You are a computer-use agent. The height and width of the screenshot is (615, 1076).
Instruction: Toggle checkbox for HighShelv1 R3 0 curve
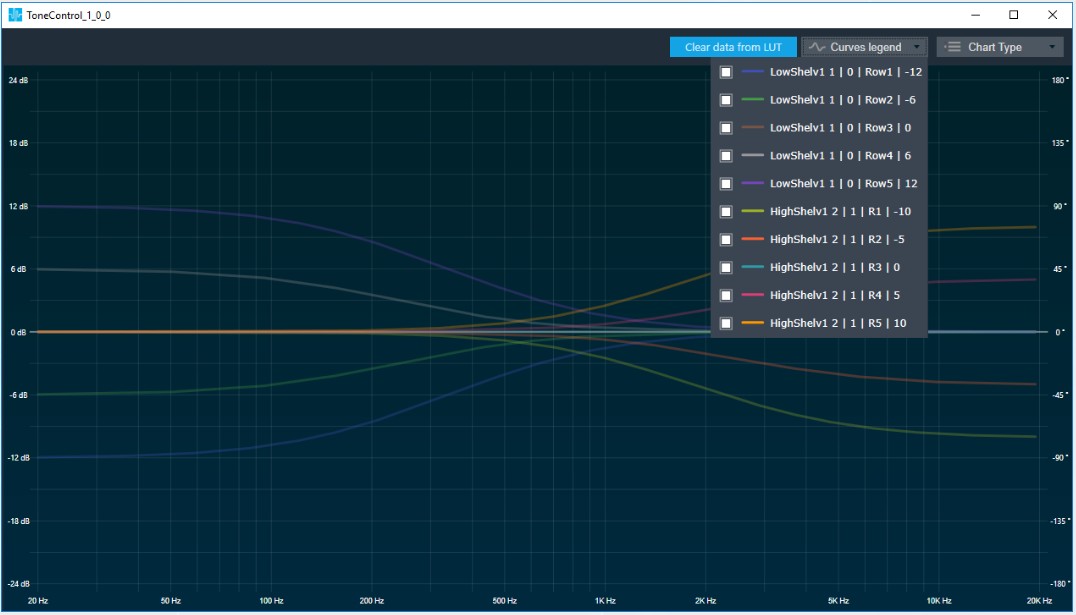click(x=726, y=268)
